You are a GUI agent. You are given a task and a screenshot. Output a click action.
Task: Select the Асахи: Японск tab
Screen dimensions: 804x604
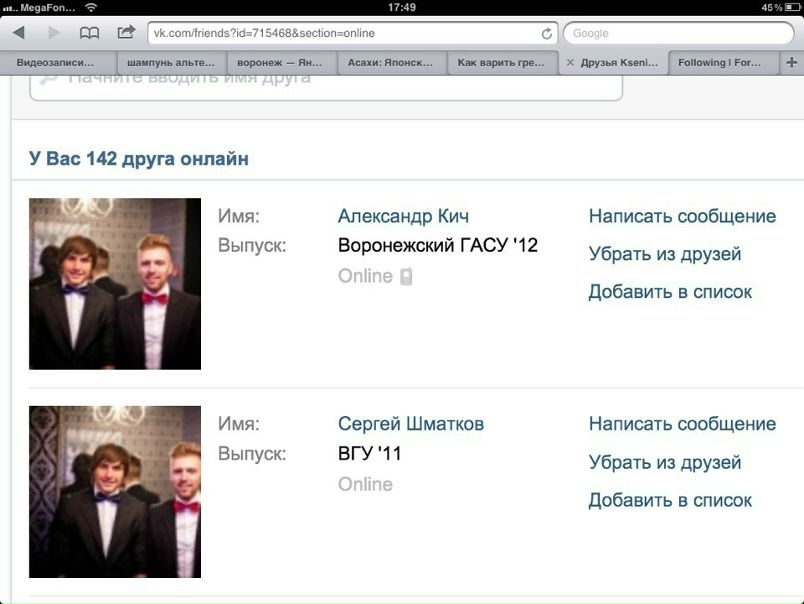pyautogui.click(x=392, y=63)
